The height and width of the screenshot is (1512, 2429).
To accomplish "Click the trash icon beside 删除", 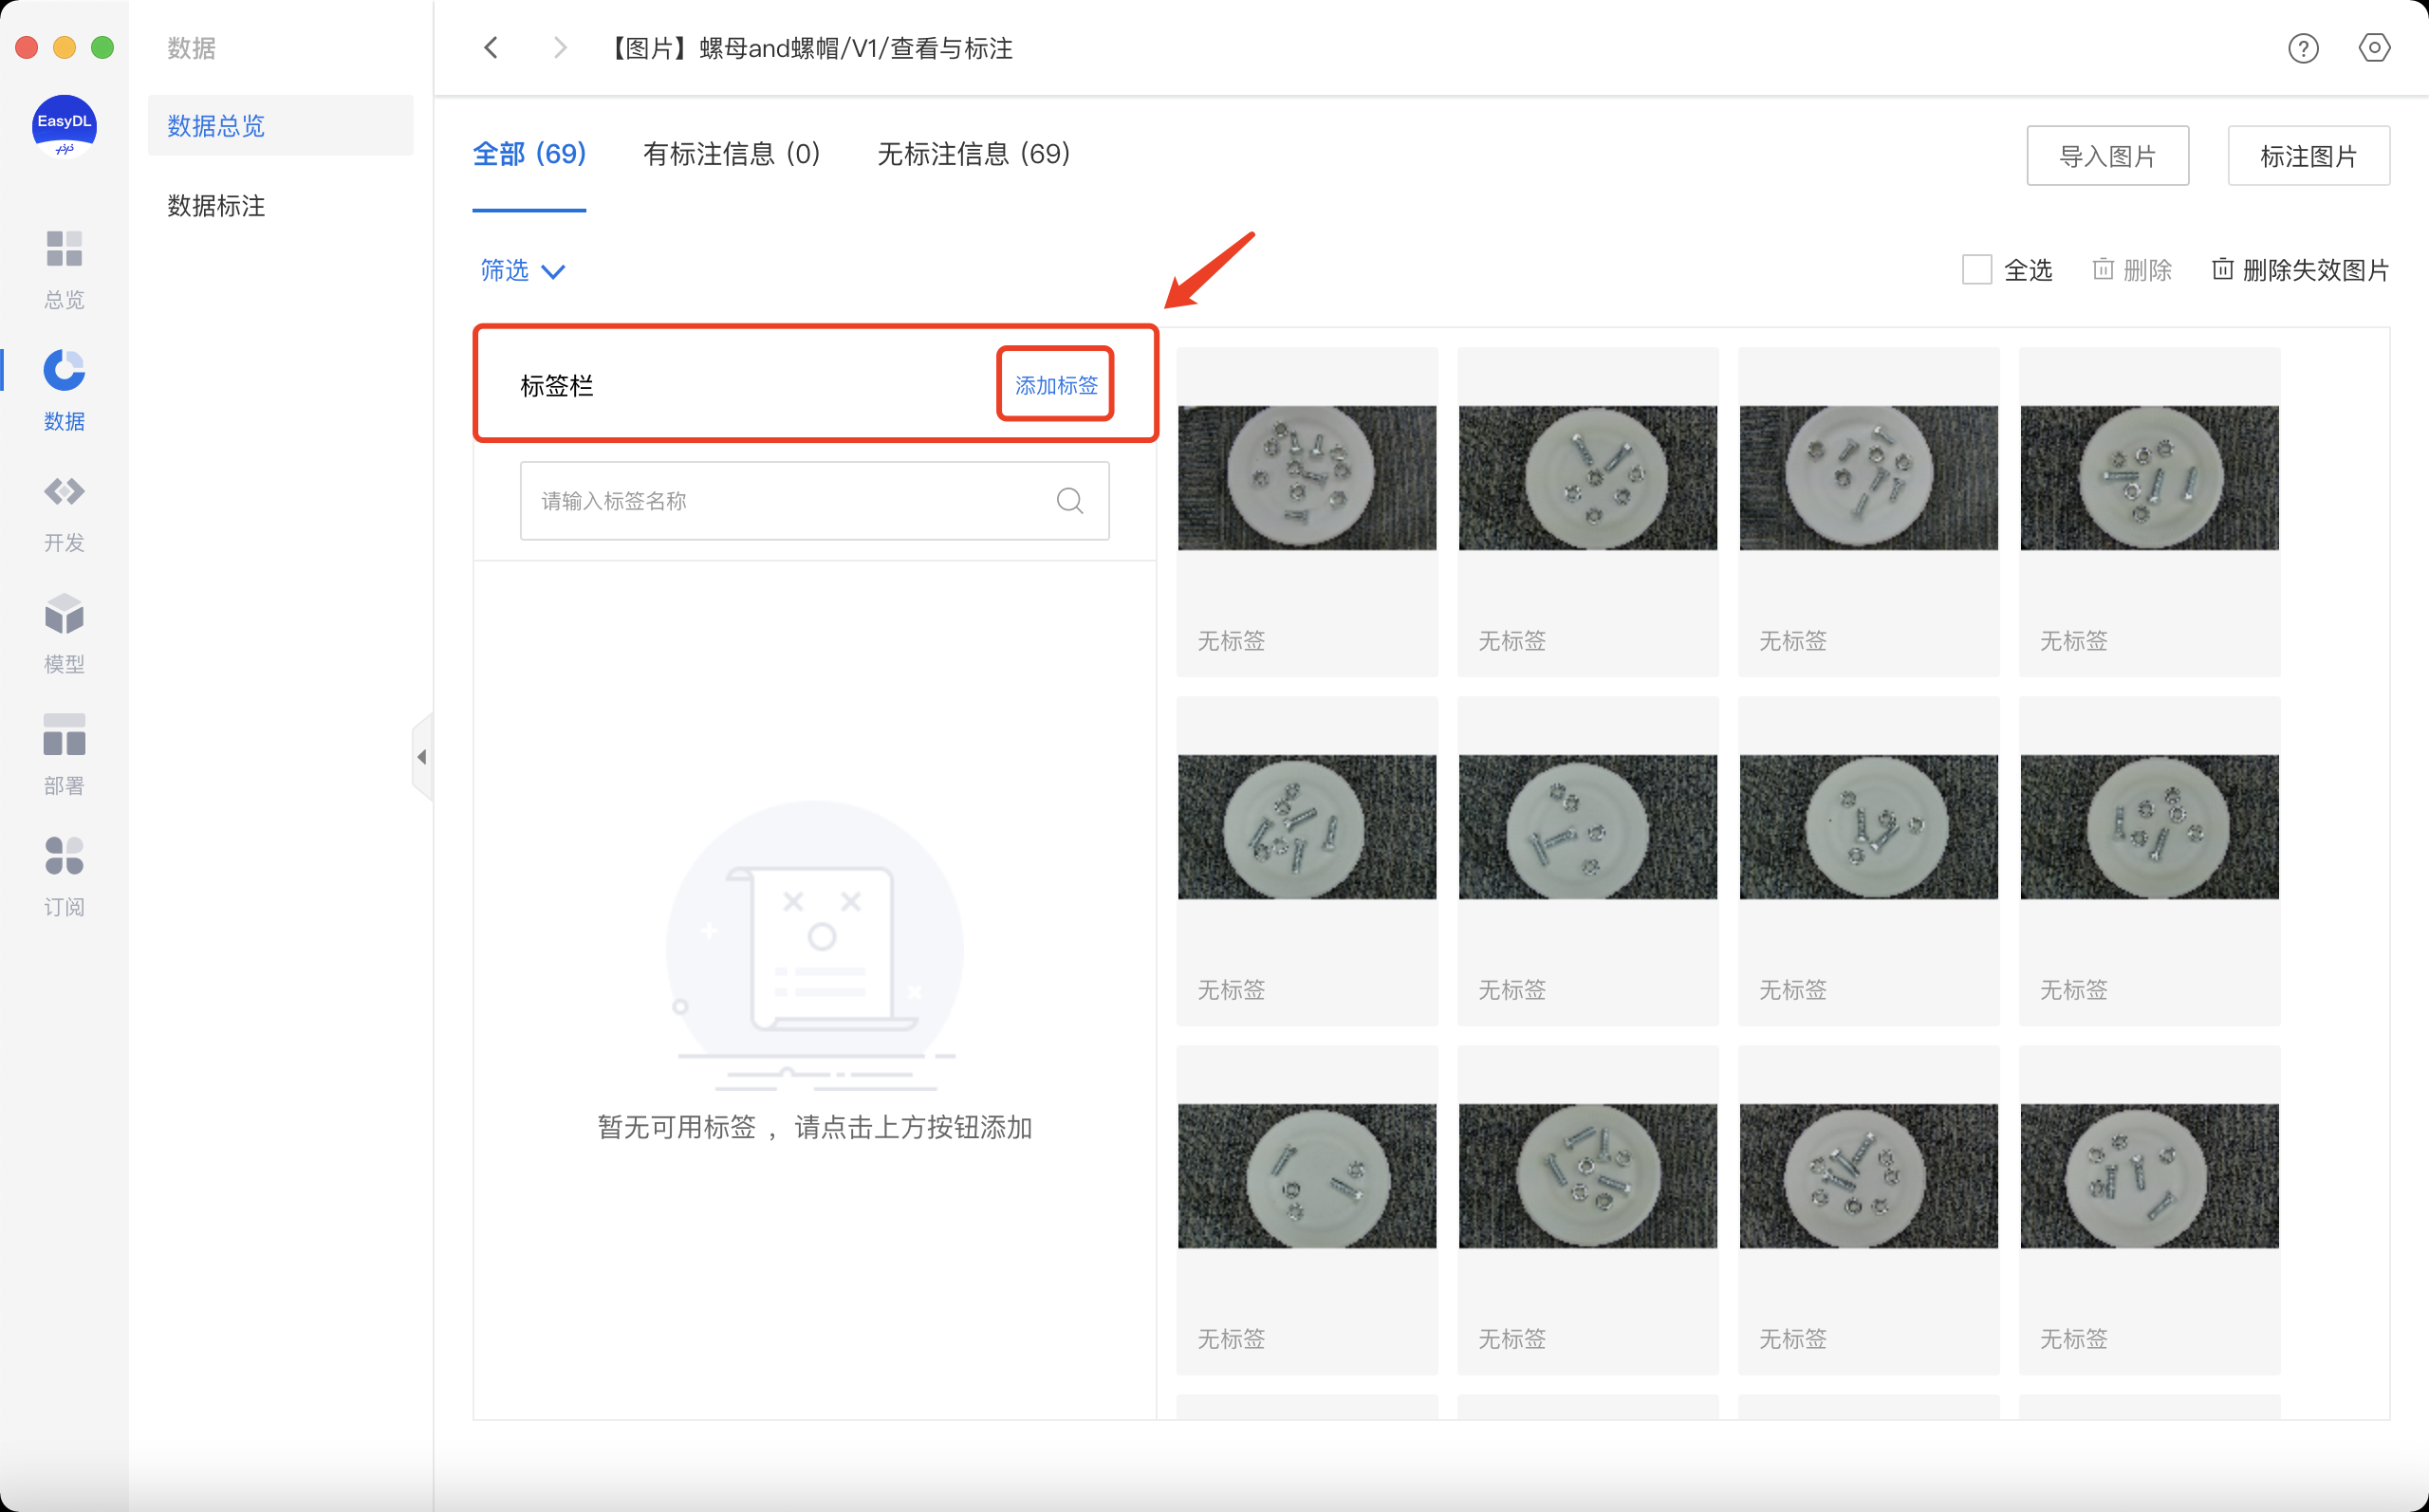I will pos(2103,269).
